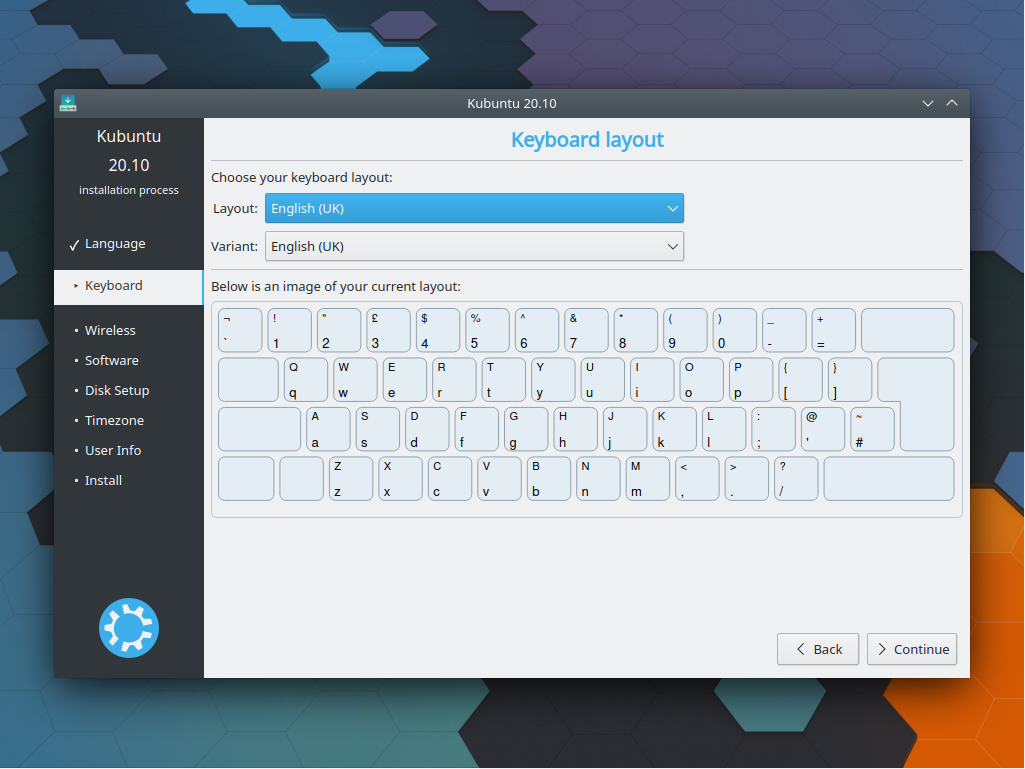The width and height of the screenshot is (1025, 769).
Task: Click the T key on the layout preview
Action: coord(504,380)
